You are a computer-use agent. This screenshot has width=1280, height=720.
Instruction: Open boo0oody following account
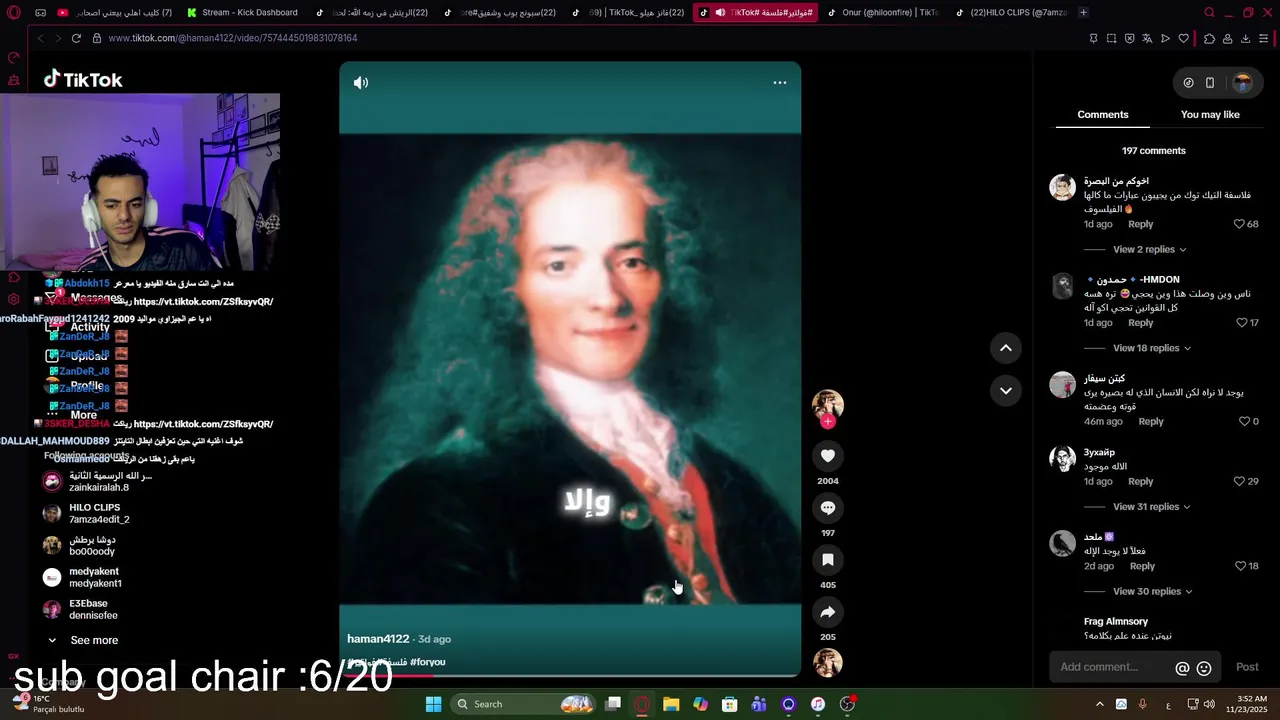tap(79, 546)
